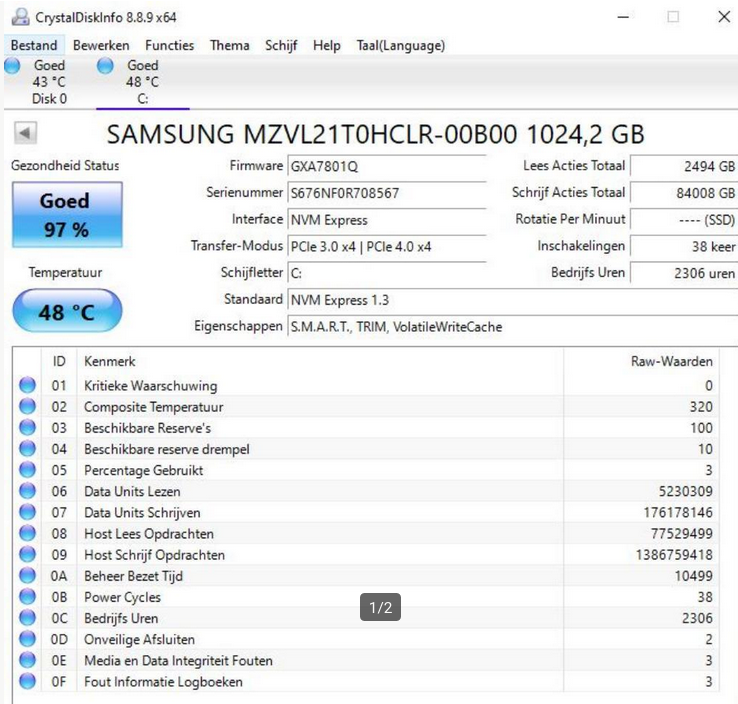
Task: Click the status orb for Composite Temperatuur
Action: (x=27, y=406)
